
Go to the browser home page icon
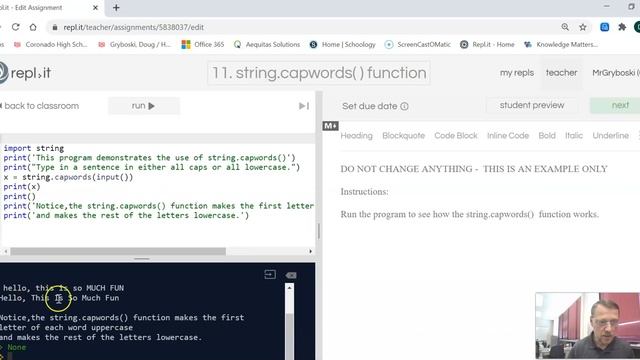click(x=33, y=27)
